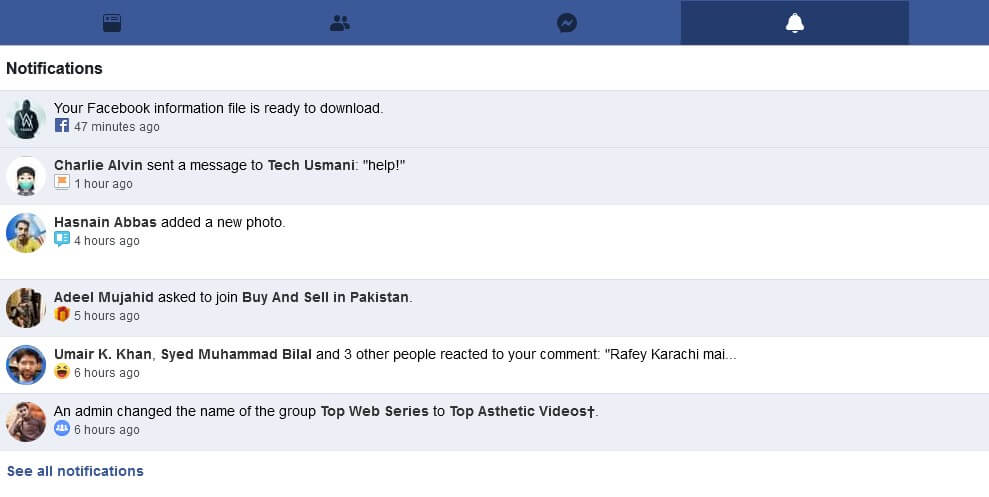Click the Facebook logo icon beside 47 minutes ago
This screenshot has width=989, height=497.
click(62, 125)
